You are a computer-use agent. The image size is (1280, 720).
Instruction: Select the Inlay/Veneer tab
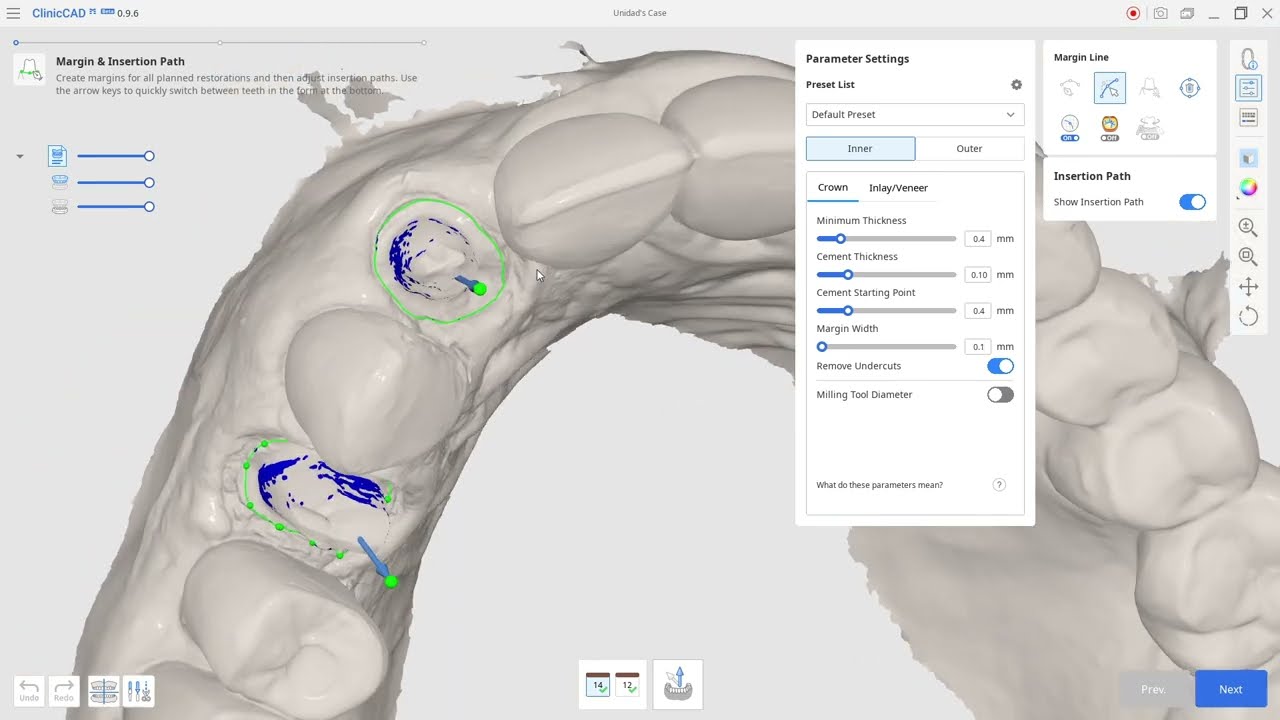coord(898,188)
